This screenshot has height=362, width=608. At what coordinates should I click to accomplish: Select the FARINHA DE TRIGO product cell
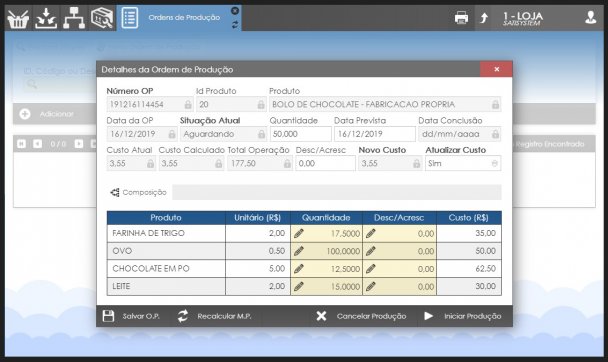click(x=166, y=233)
